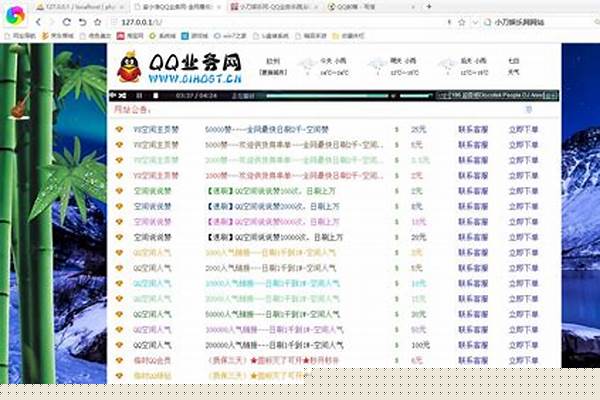Open the address bar dropdown arrow

click(x=475, y=22)
